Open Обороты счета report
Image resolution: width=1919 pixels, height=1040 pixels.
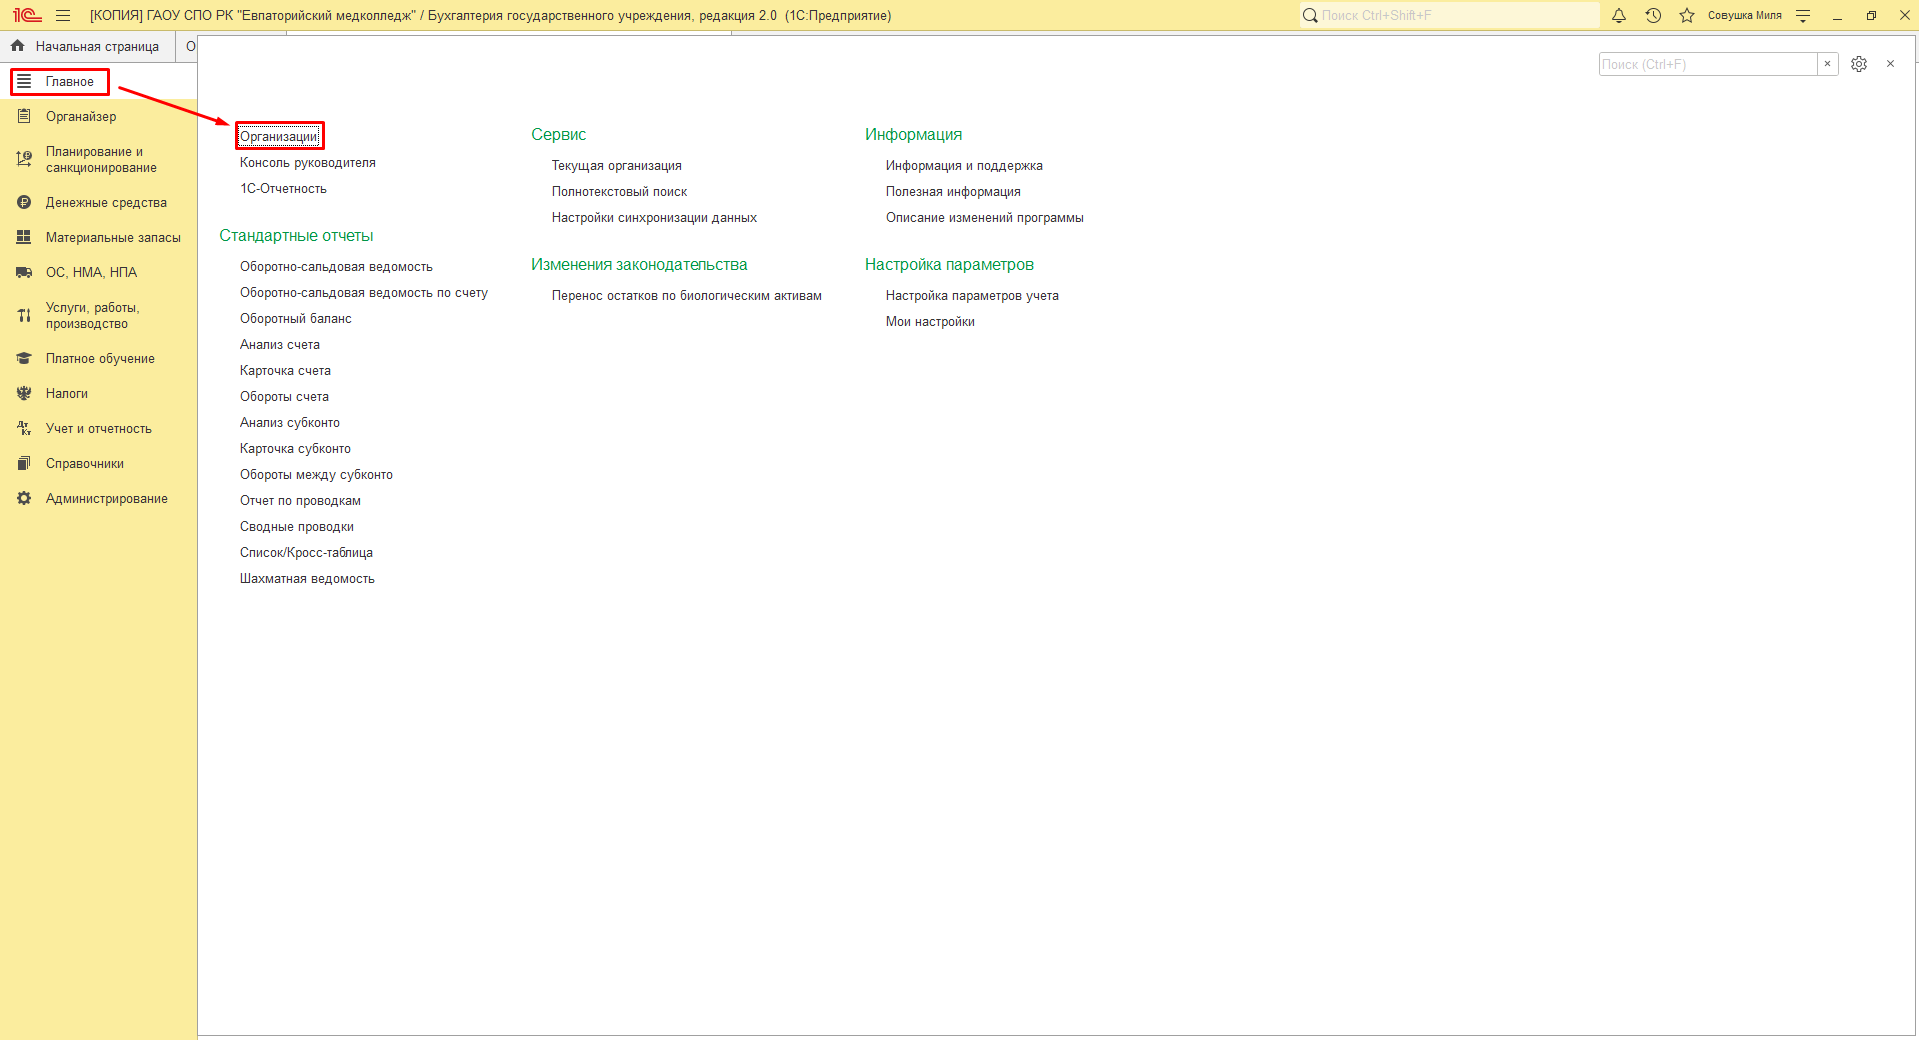pyautogui.click(x=284, y=397)
